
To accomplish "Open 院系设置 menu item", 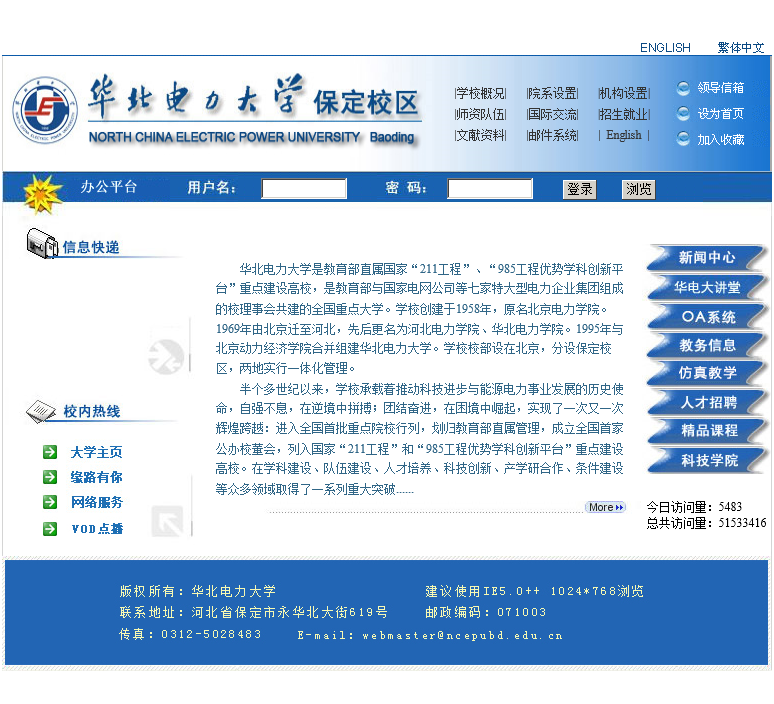I will [552, 93].
